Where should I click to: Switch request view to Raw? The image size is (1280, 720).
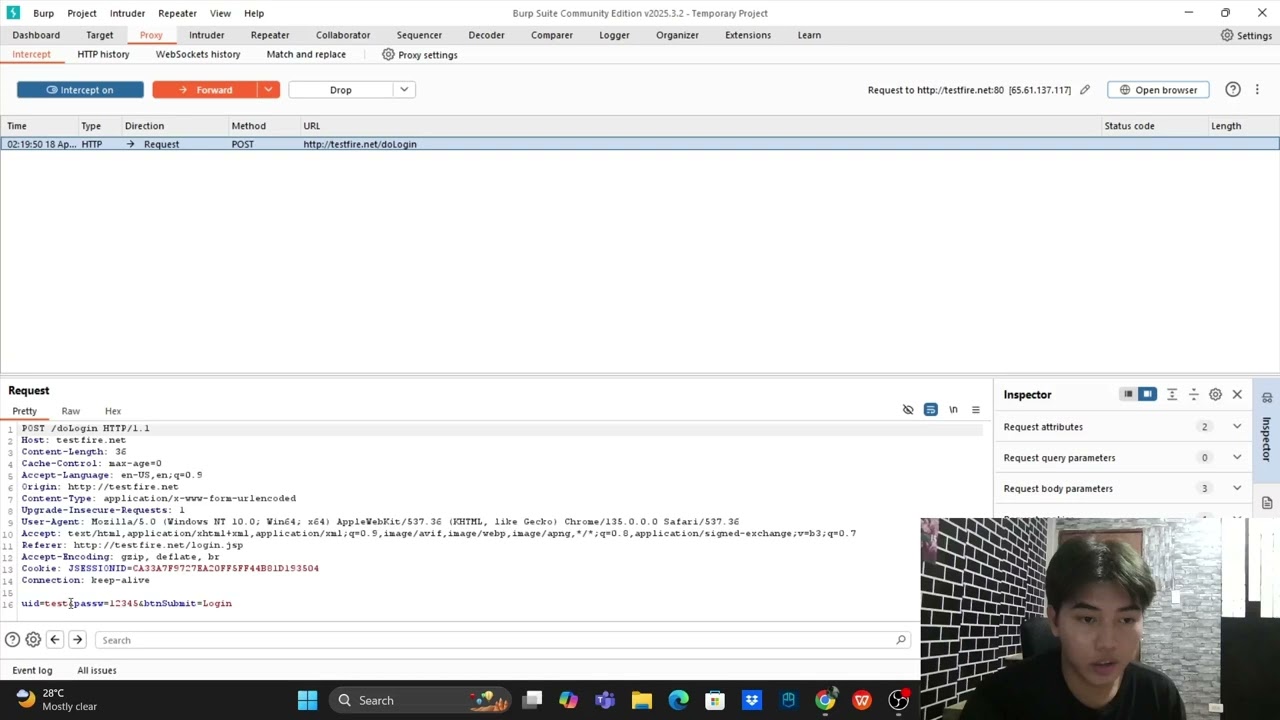[70, 411]
